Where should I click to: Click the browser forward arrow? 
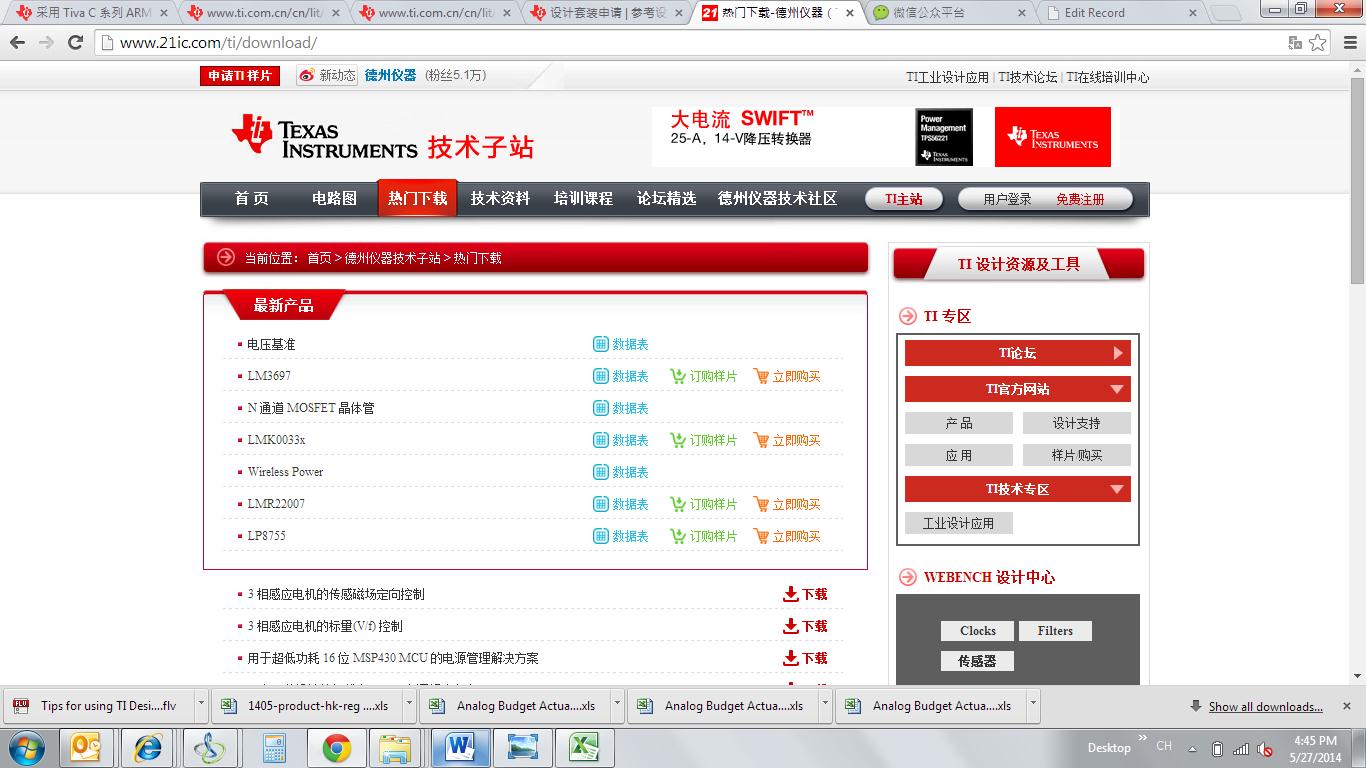pos(46,43)
